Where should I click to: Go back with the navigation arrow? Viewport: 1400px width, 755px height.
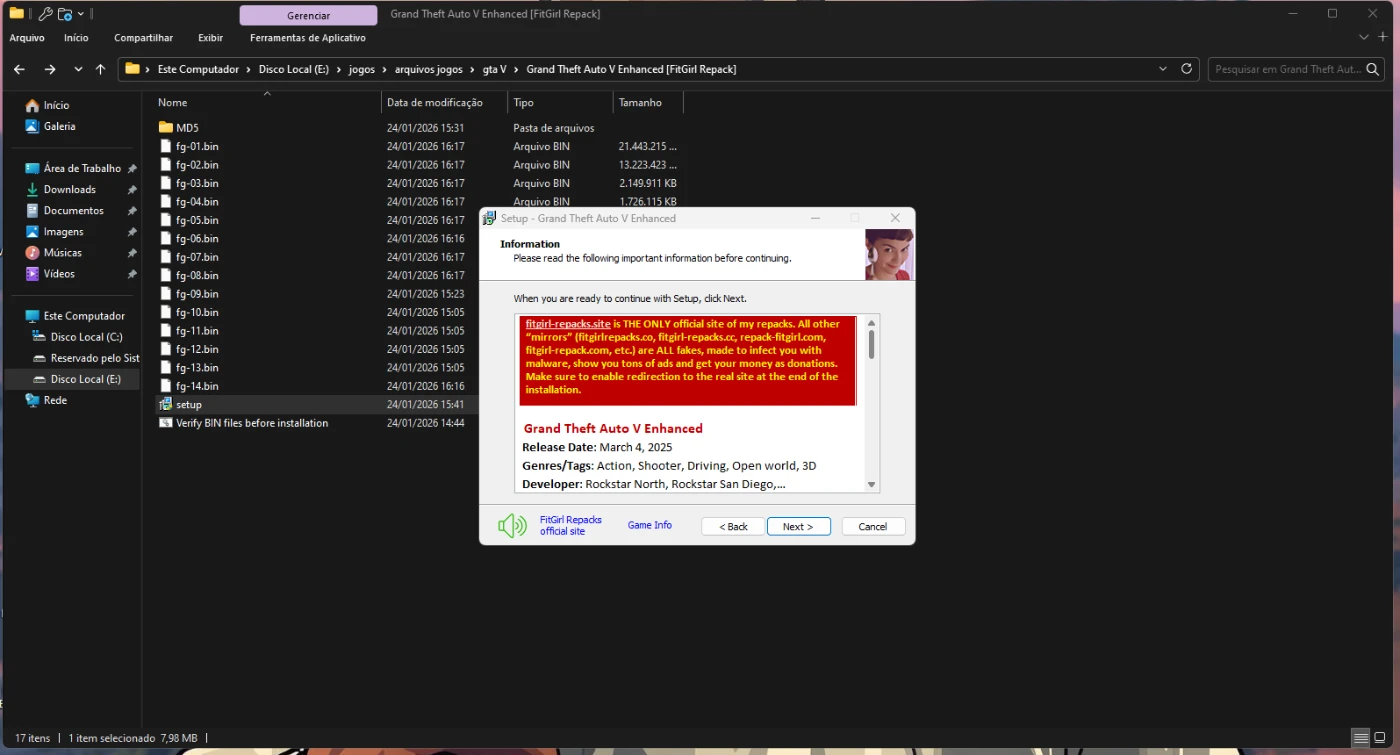(x=19, y=69)
